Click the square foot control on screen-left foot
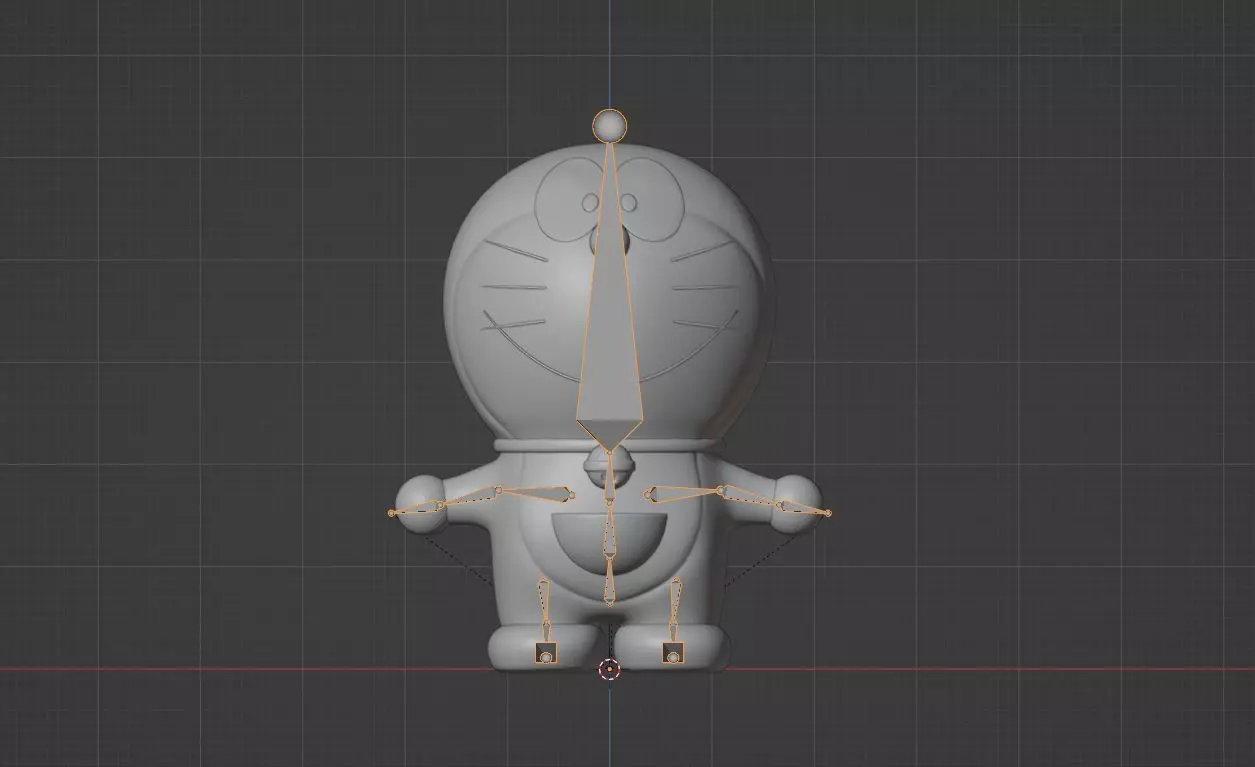Viewport: 1255px width, 767px height. pyautogui.click(x=546, y=653)
